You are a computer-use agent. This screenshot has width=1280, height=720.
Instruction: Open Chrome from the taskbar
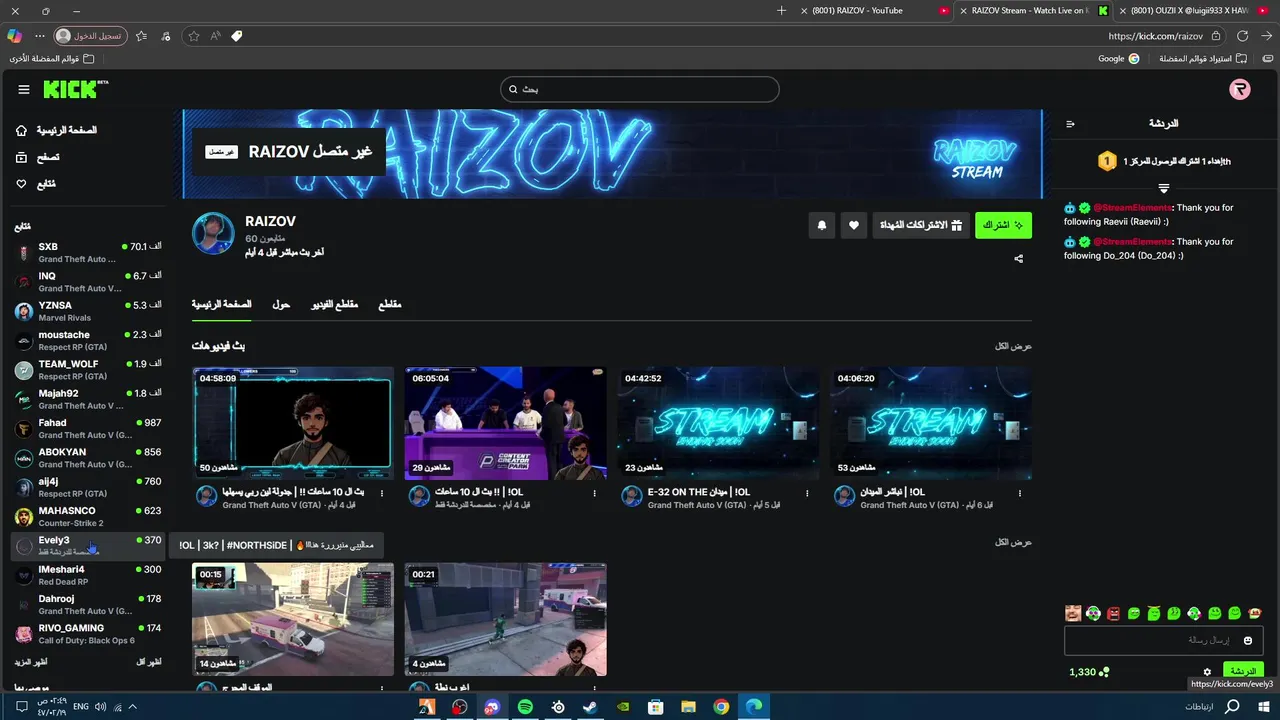coord(721,707)
